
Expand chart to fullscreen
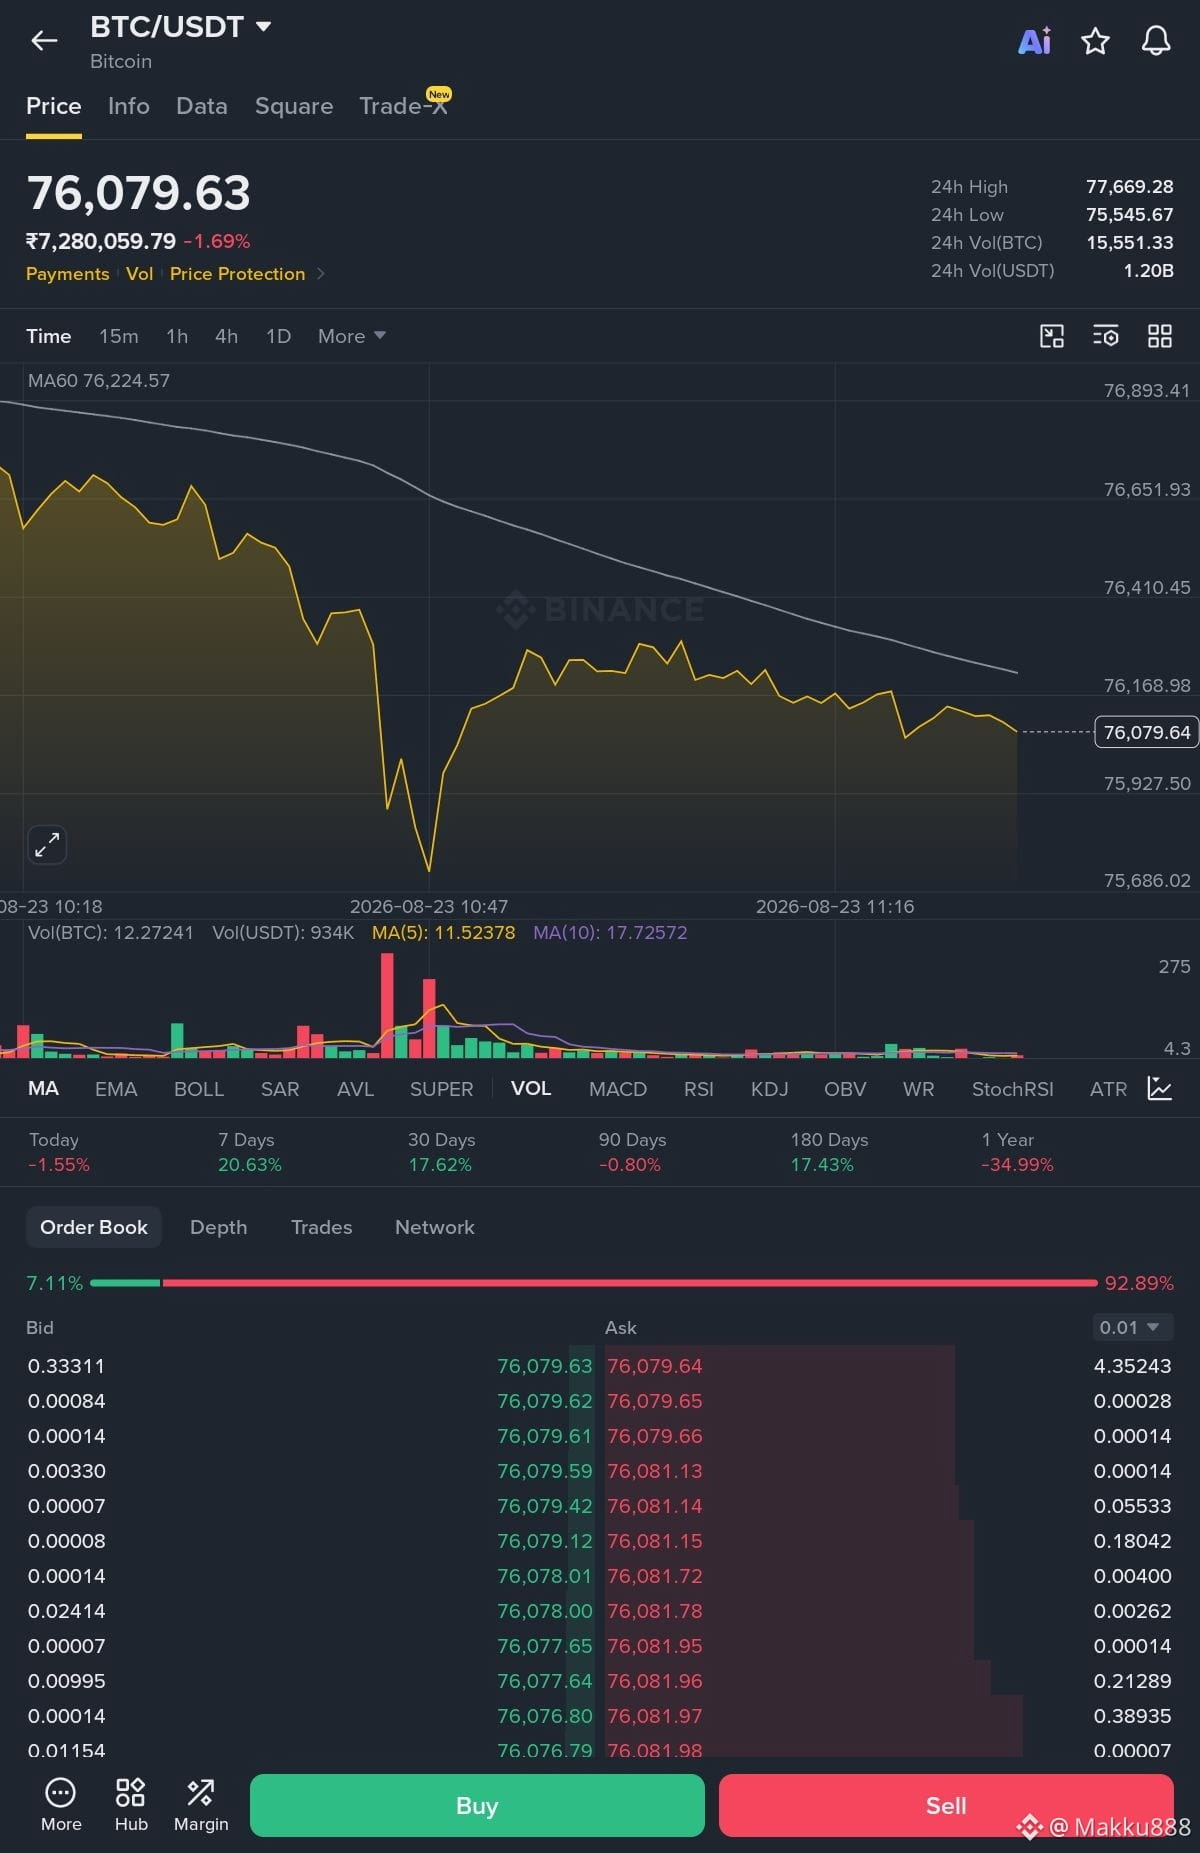[x=47, y=845]
